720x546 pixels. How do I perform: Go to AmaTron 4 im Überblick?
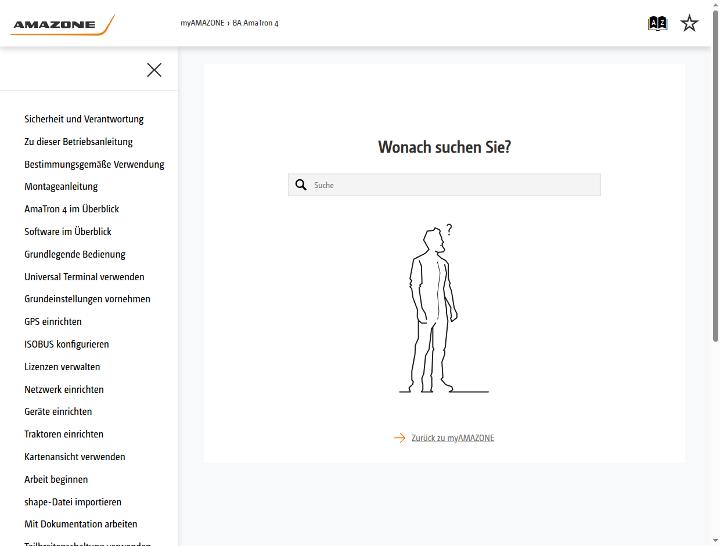pyautogui.click(x=72, y=209)
